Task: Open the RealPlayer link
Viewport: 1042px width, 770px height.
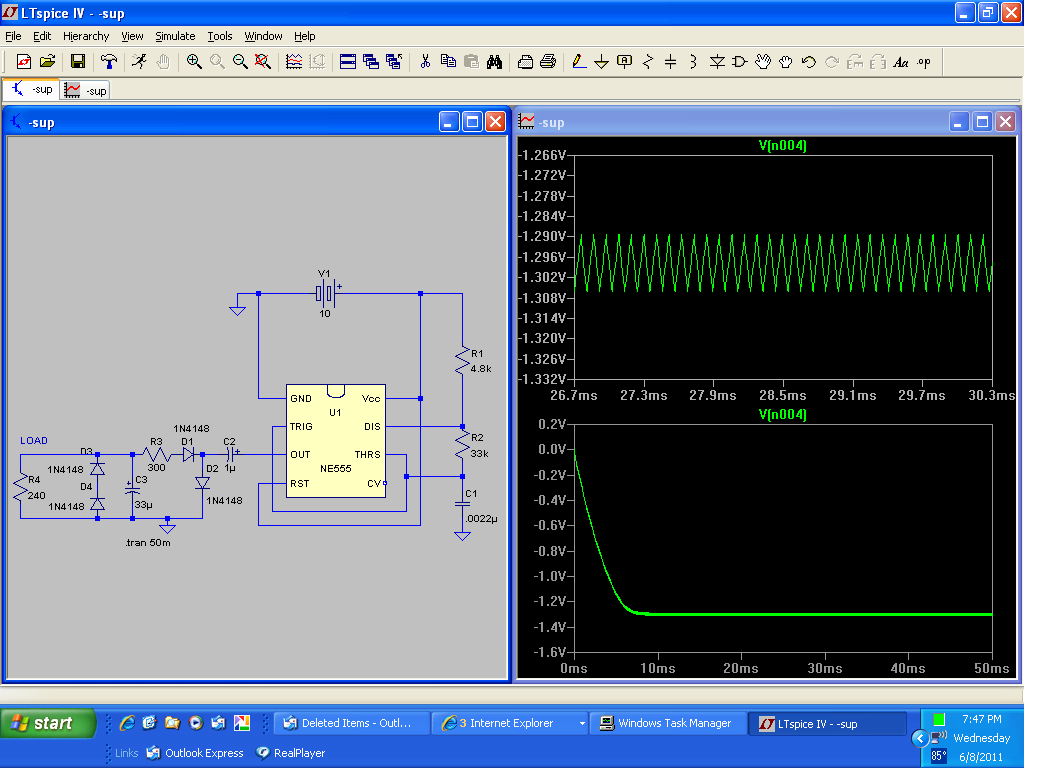Action: (291, 753)
